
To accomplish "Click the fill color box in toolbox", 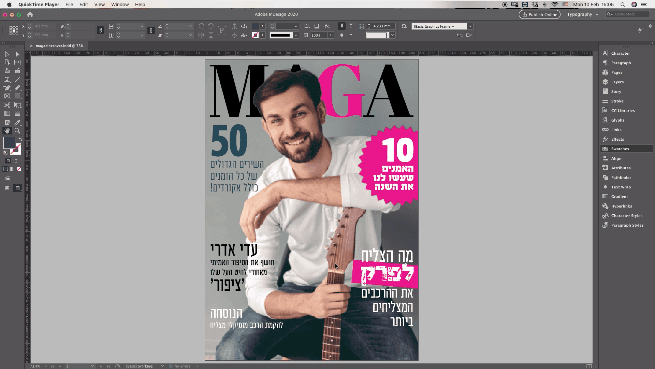I will click(x=9, y=142).
